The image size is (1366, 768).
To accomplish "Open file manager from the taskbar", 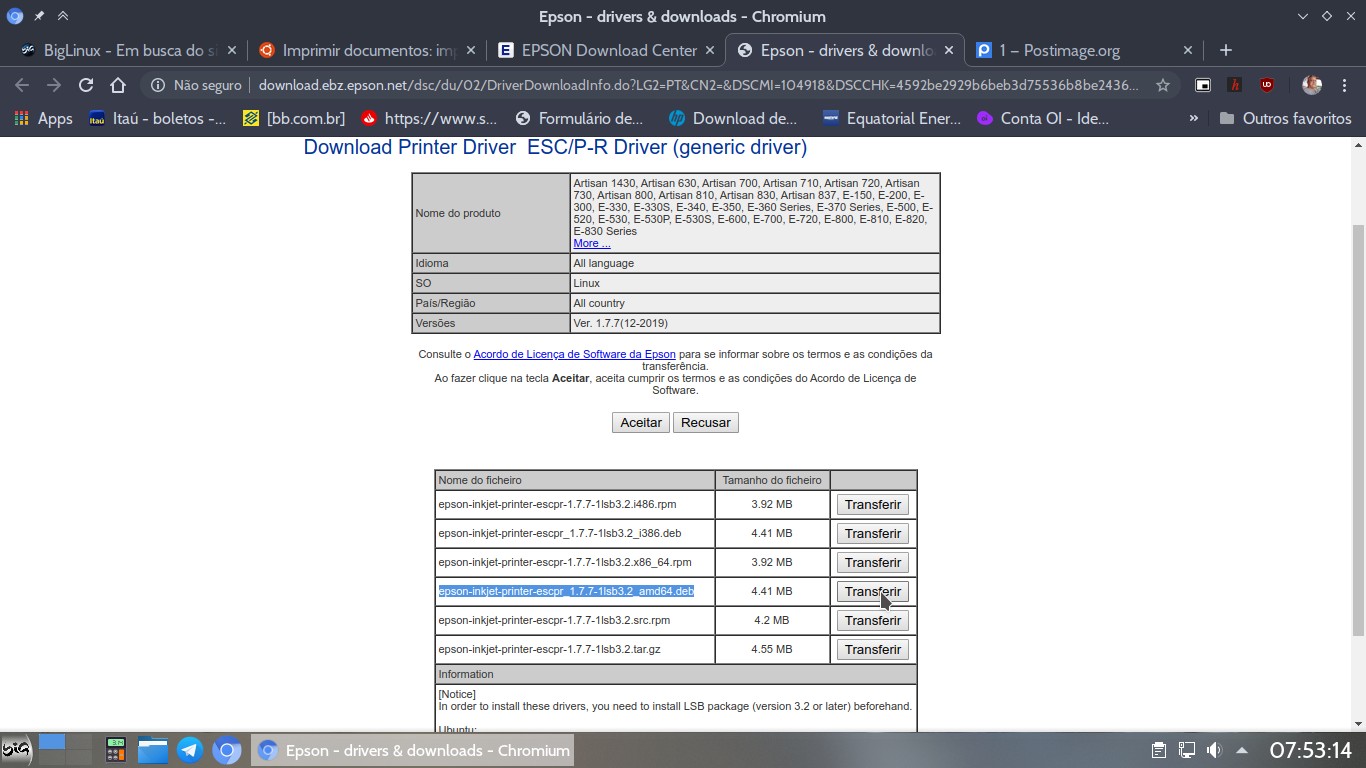I will pyautogui.click(x=152, y=750).
